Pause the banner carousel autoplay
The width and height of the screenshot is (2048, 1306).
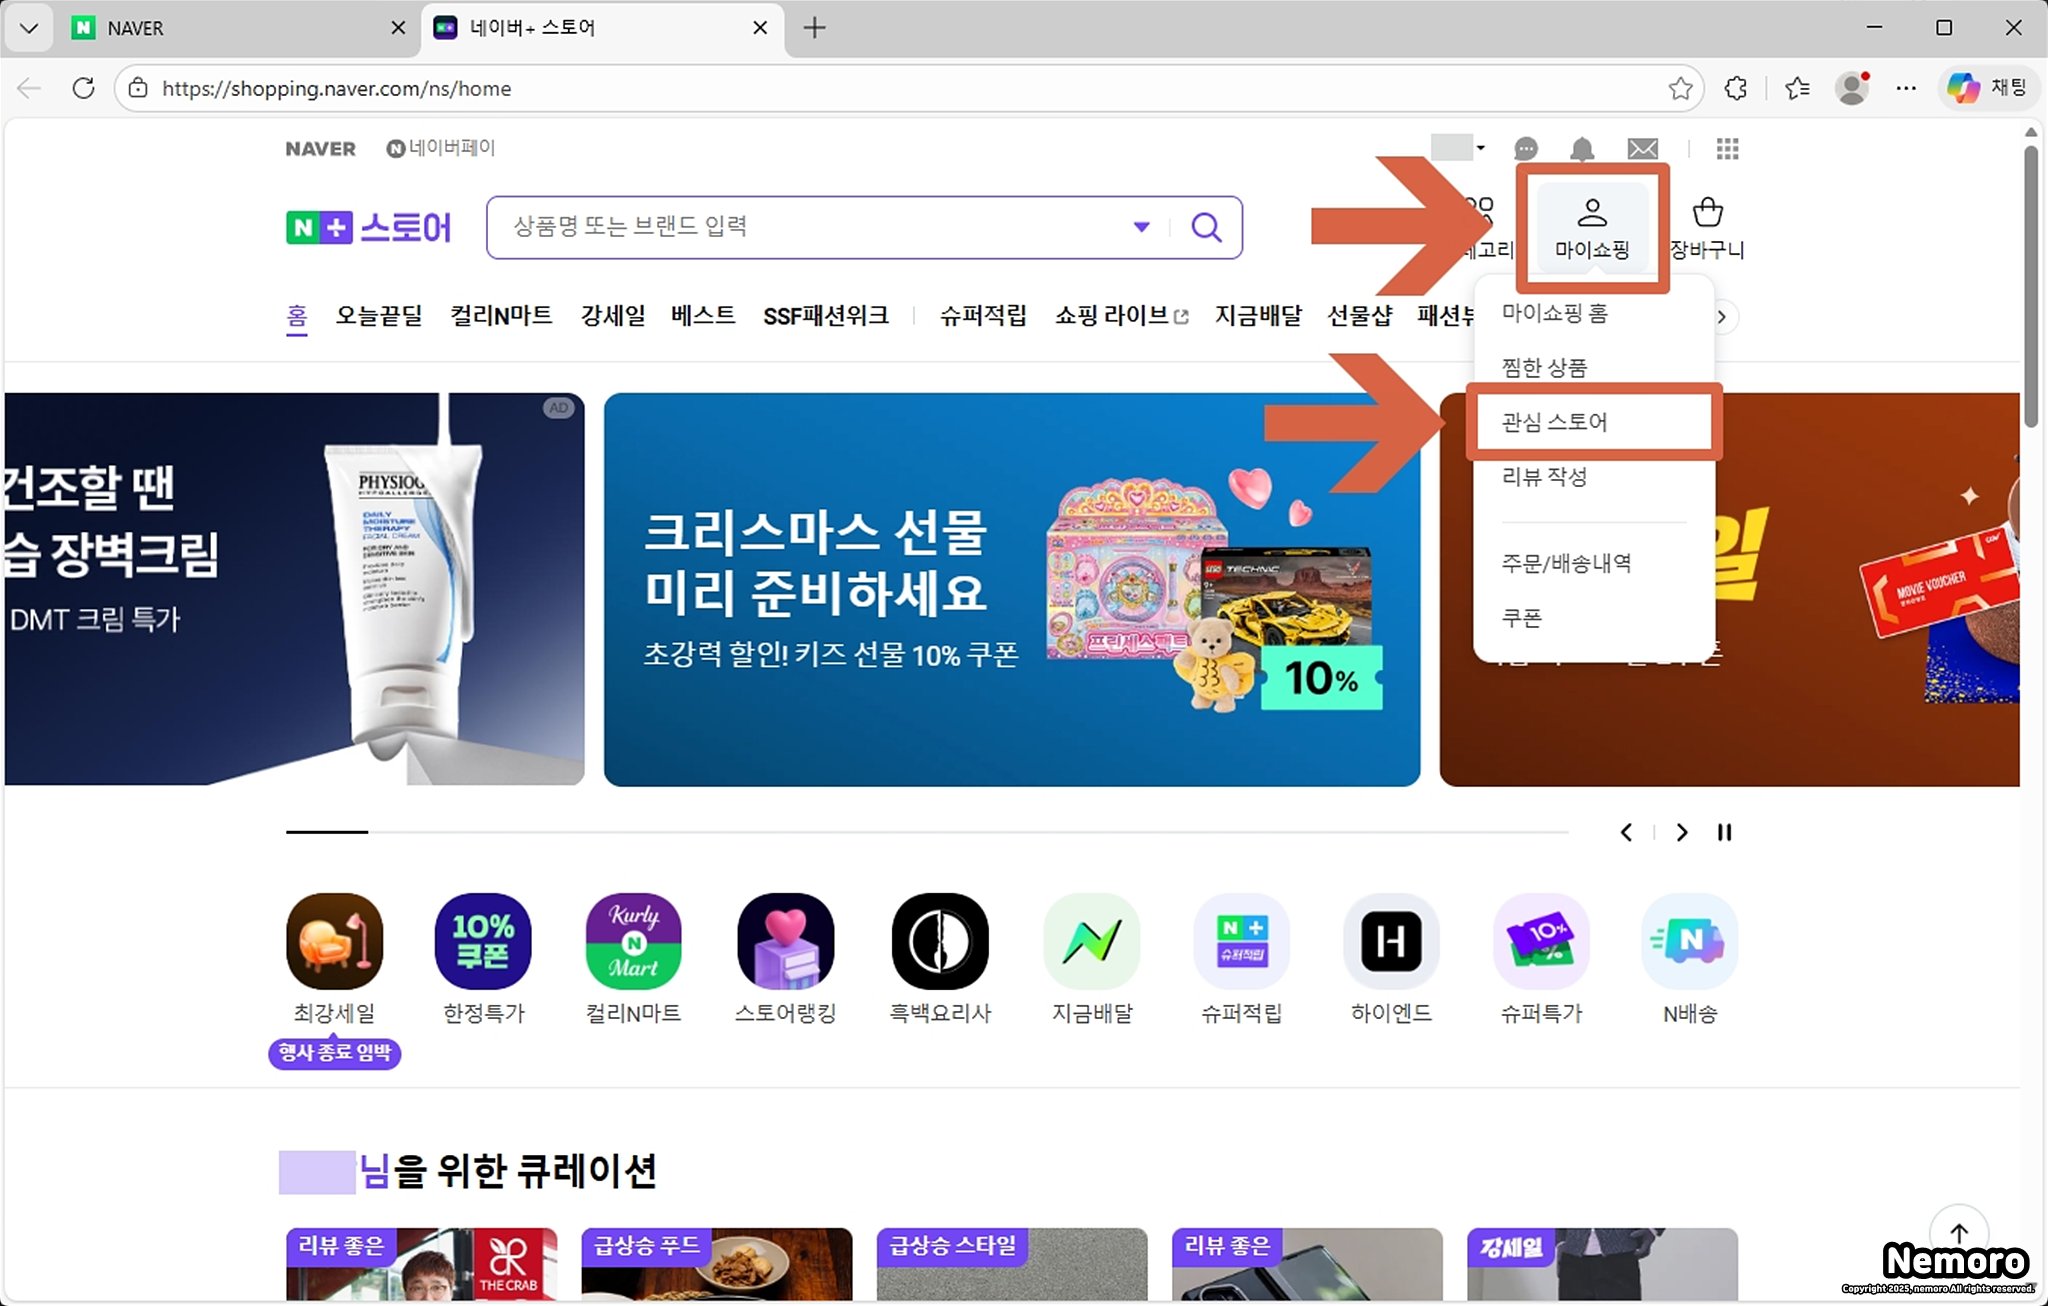pos(1724,832)
